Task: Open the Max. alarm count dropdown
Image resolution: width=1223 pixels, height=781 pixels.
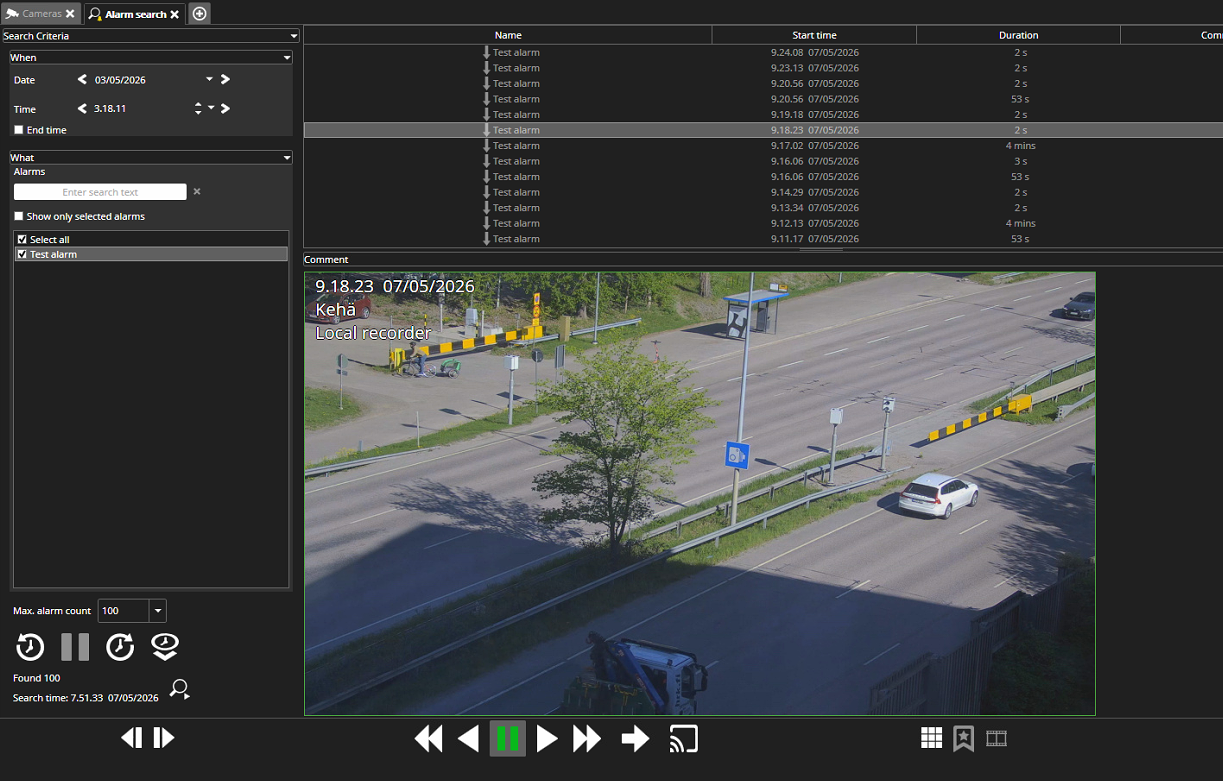Action: coord(158,611)
